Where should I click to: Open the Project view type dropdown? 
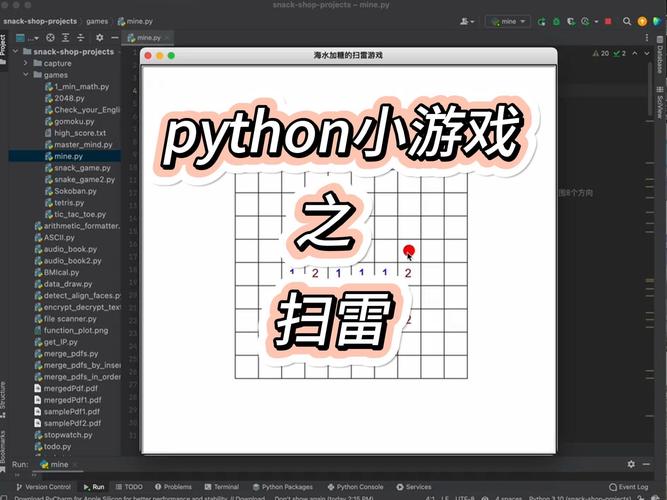[x=27, y=38]
